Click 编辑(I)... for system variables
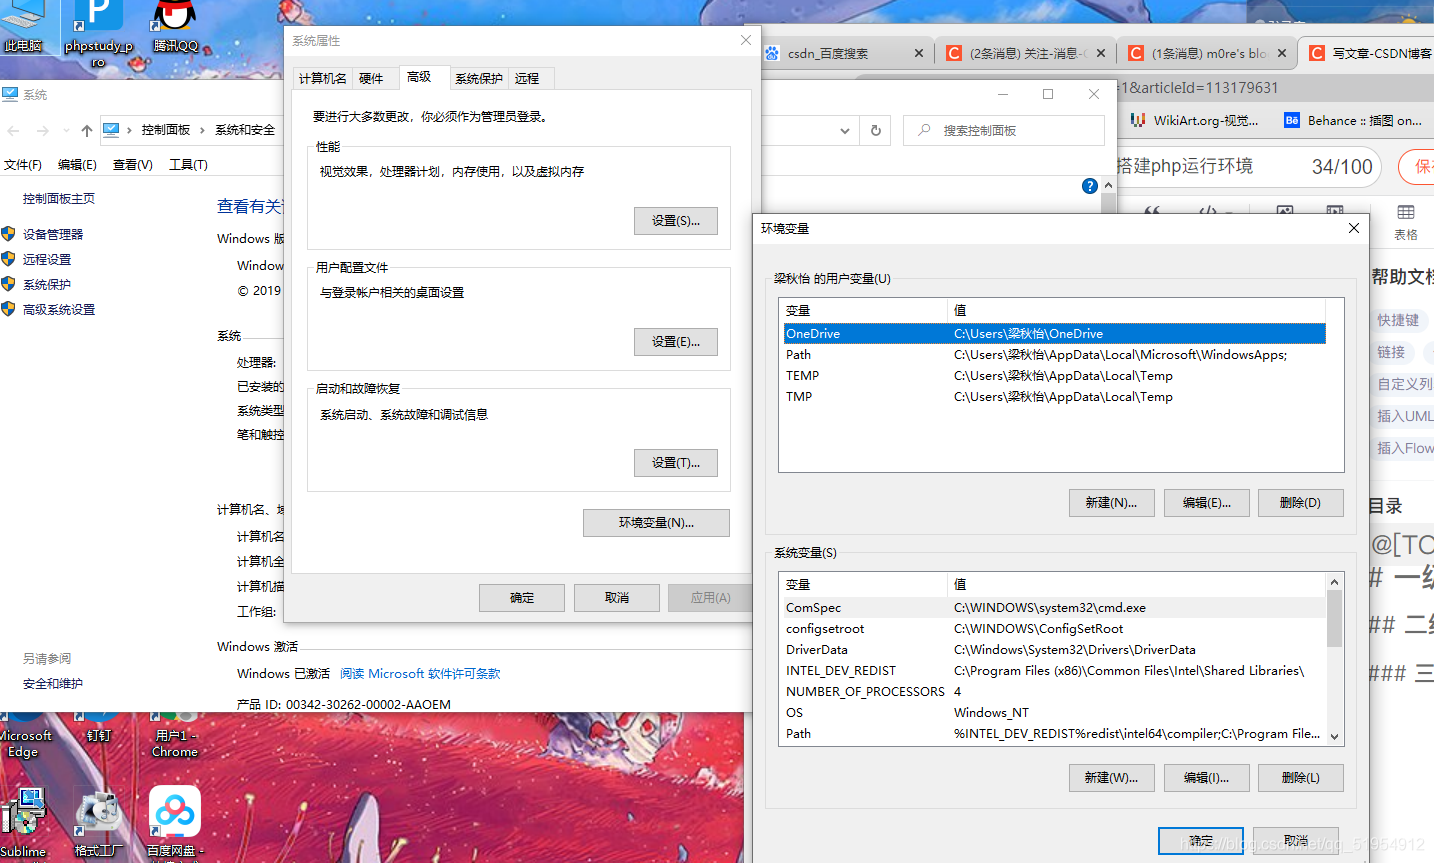 pos(1207,778)
